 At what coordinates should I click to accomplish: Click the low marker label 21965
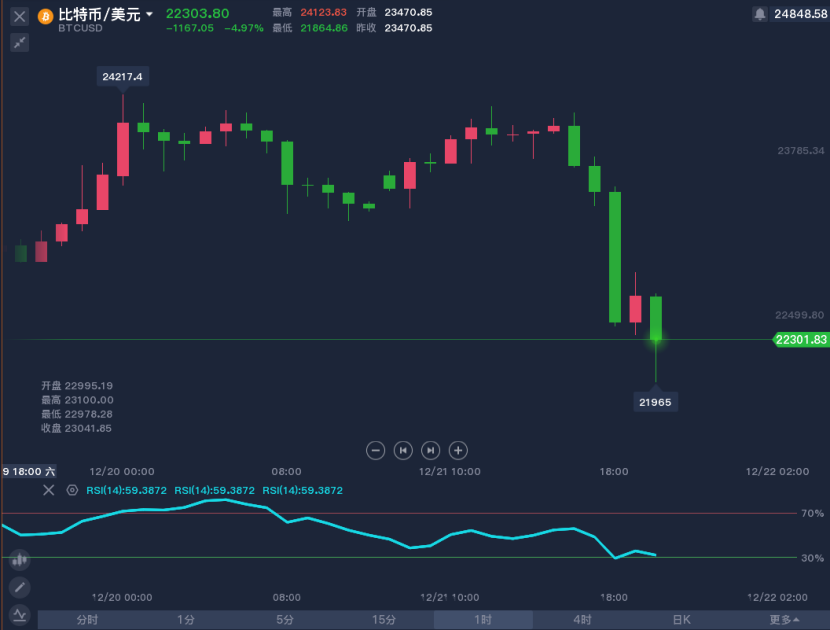tap(655, 402)
